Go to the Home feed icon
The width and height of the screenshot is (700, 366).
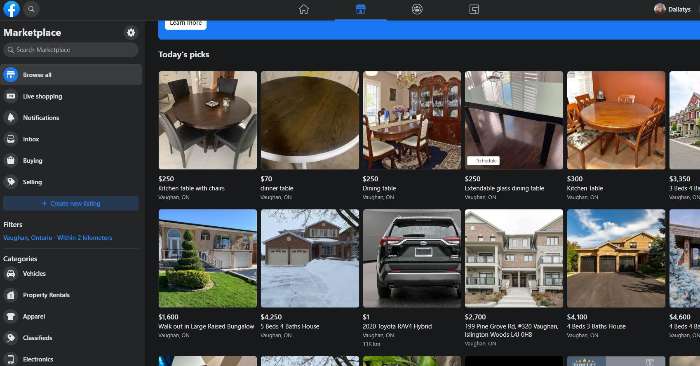[x=304, y=9]
